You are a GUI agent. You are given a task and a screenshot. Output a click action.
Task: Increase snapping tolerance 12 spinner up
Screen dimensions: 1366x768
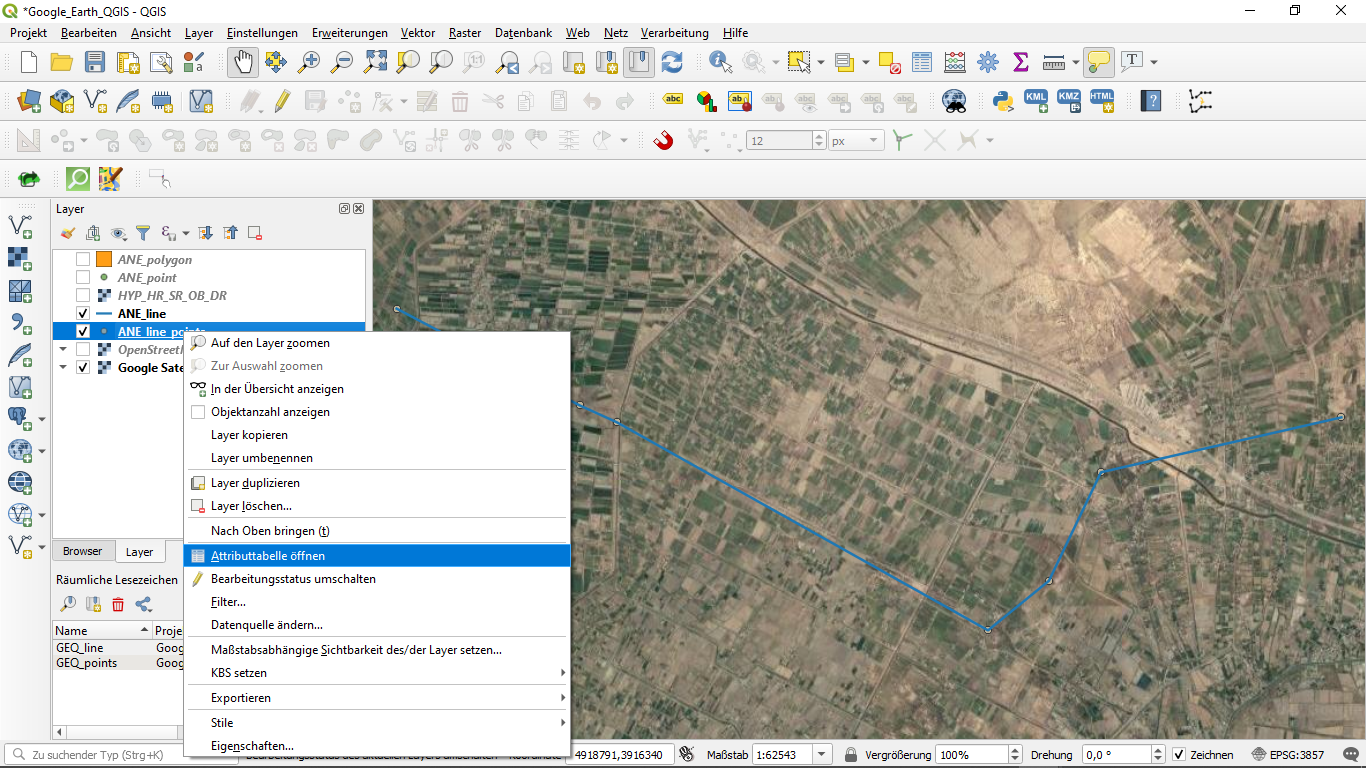tap(819, 136)
